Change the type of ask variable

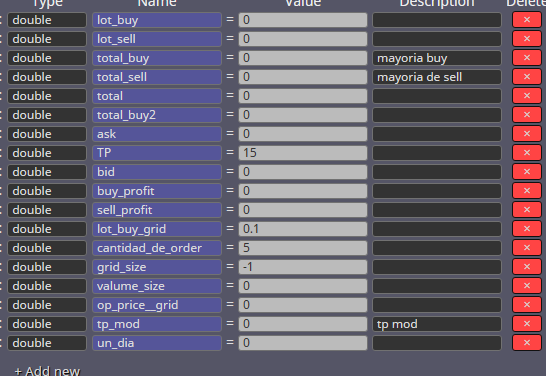click(x=47, y=134)
